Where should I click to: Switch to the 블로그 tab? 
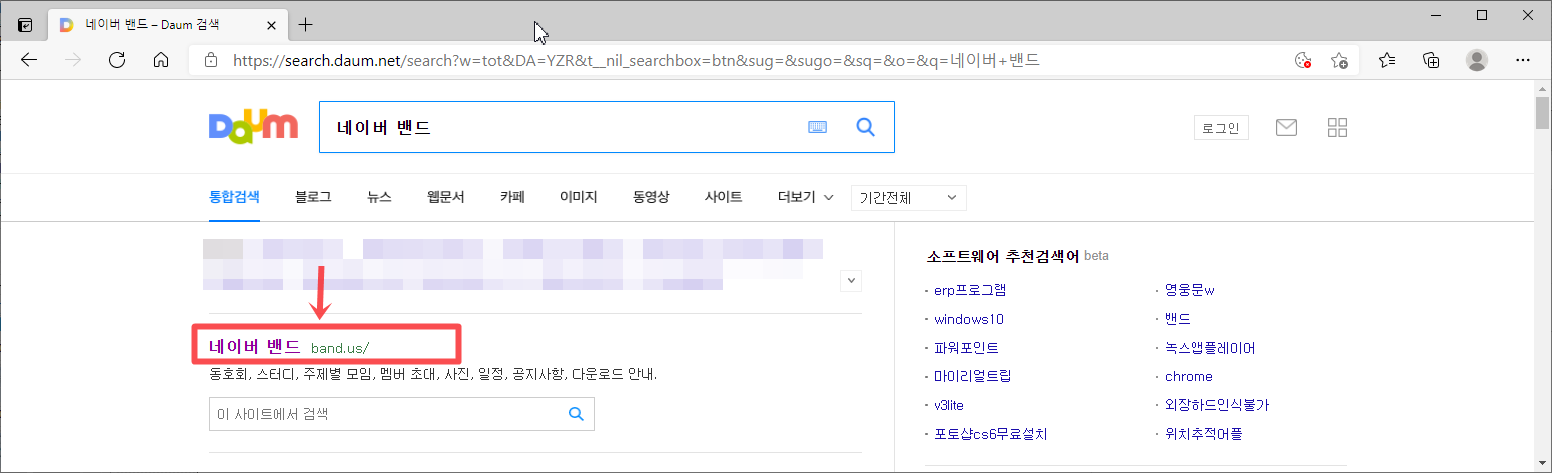click(x=313, y=197)
